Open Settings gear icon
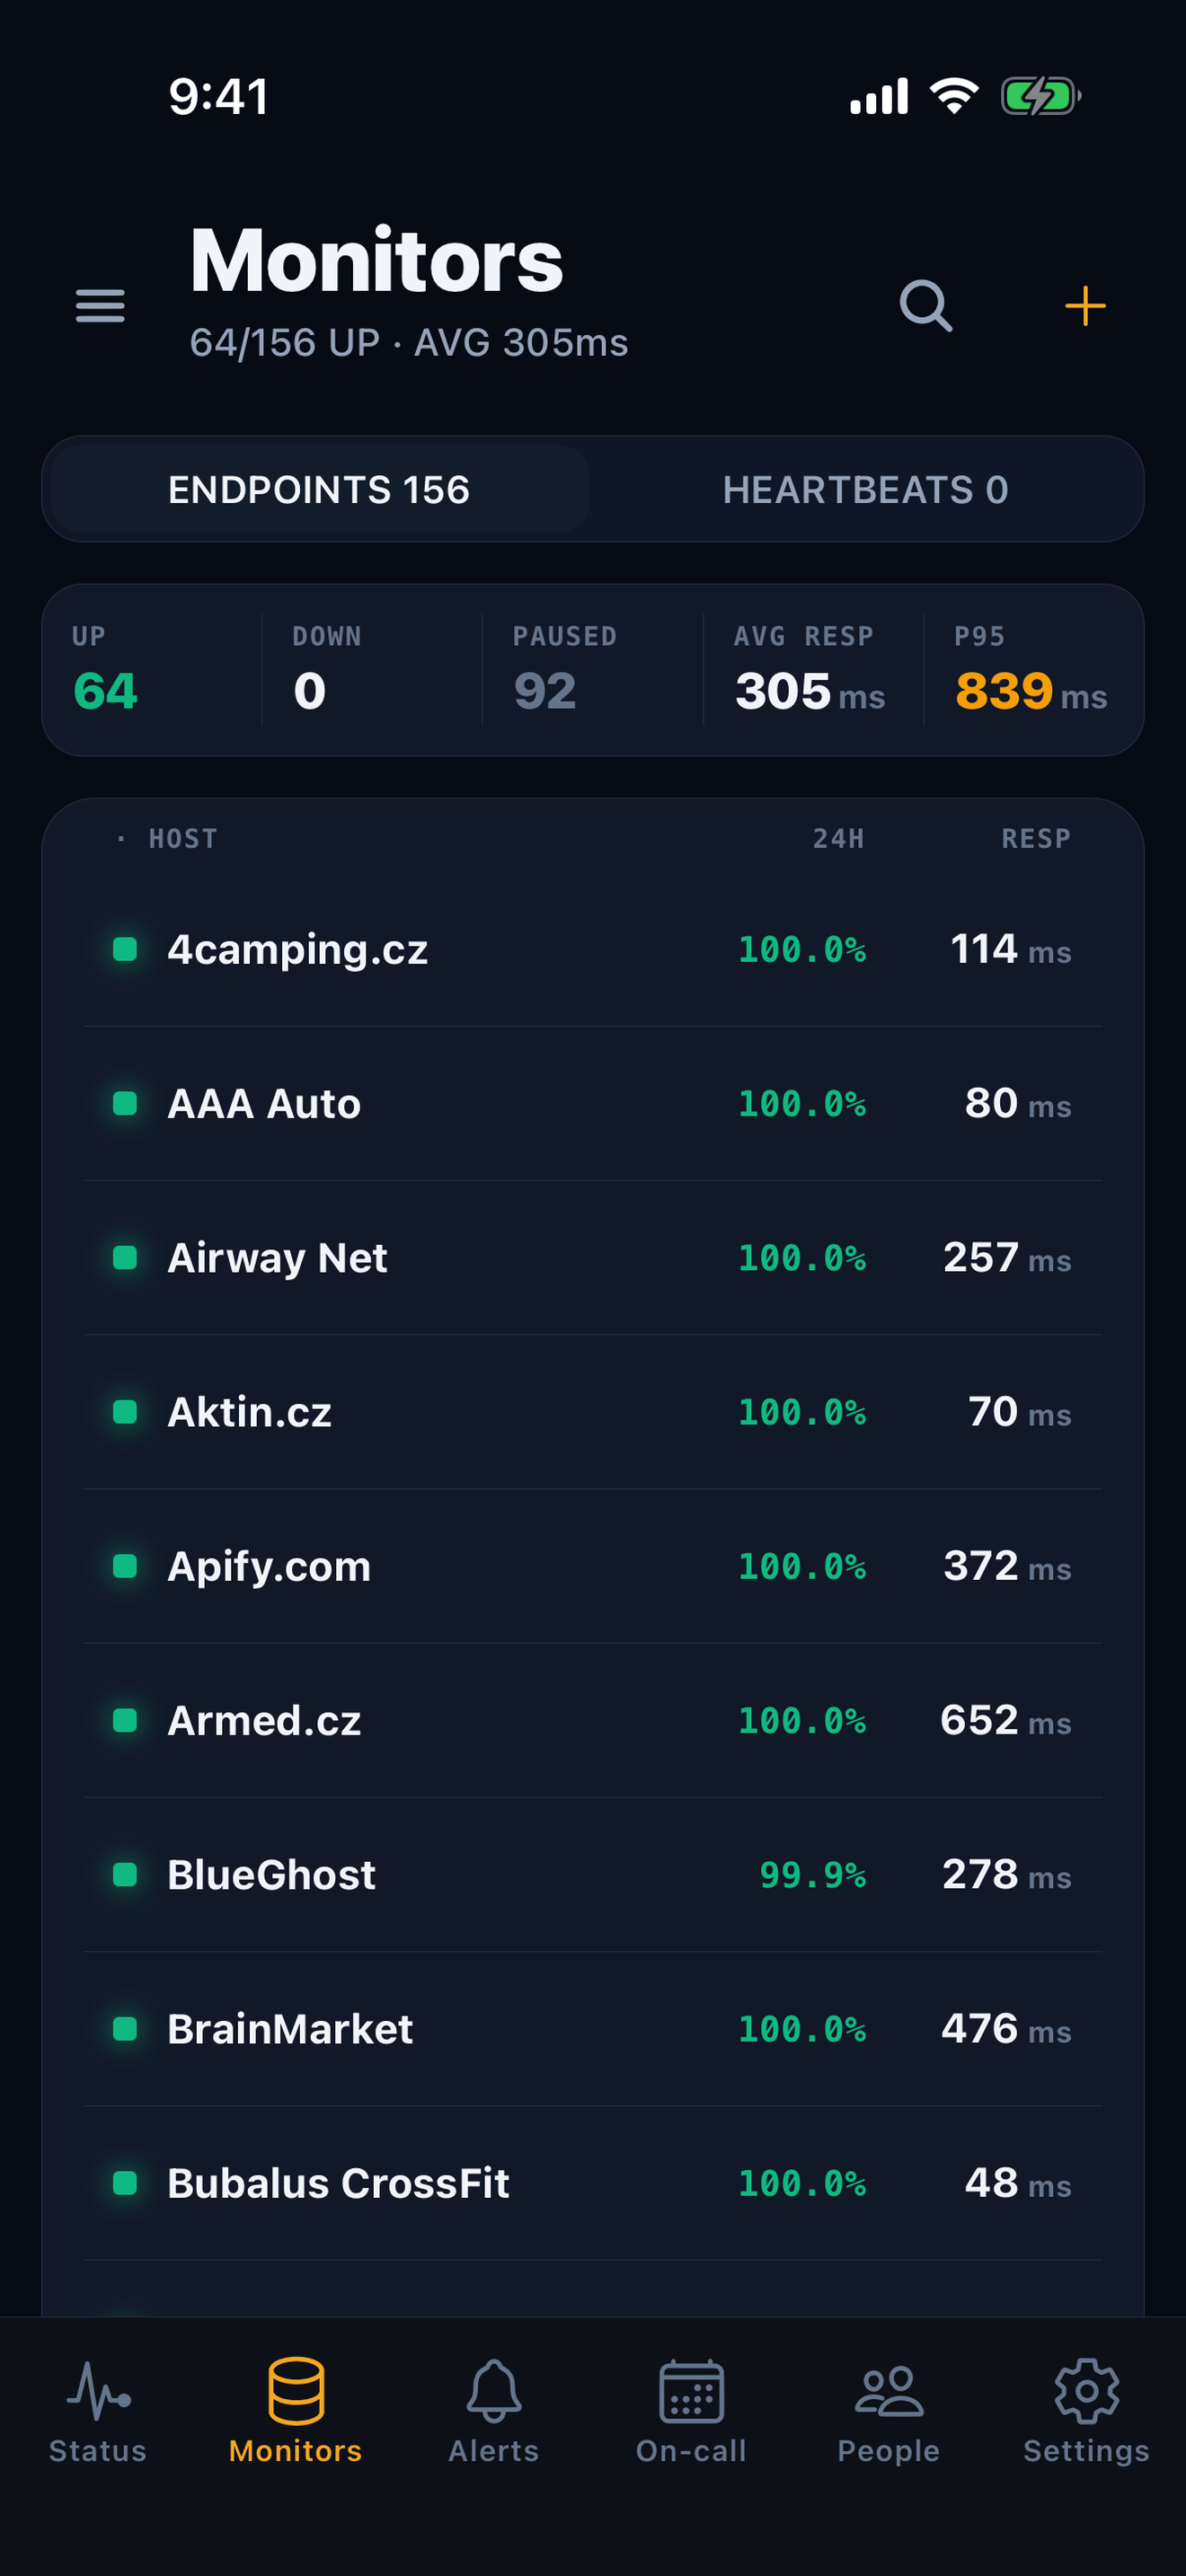Screen dimensions: 1186x2576 coord(1086,2390)
